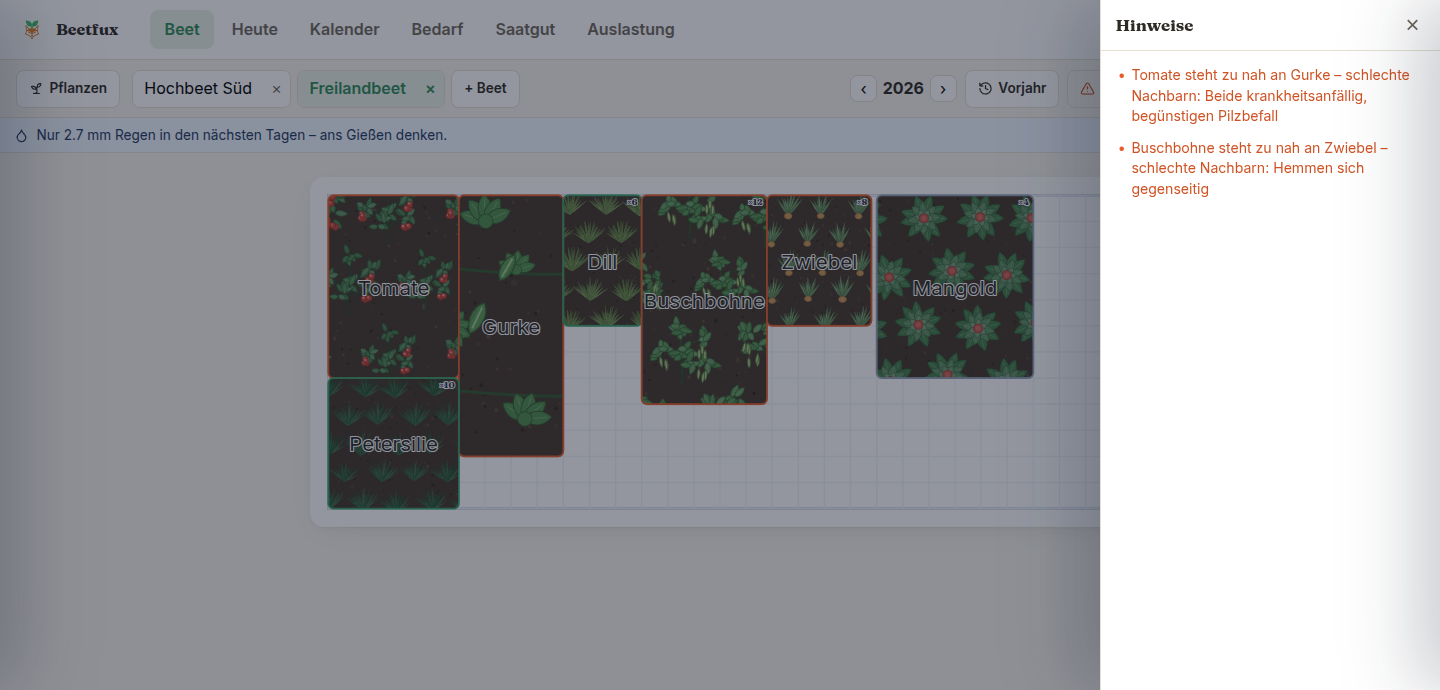The height and width of the screenshot is (690, 1440).
Task: Close the Freilandbeet tab
Action: [430, 89]
